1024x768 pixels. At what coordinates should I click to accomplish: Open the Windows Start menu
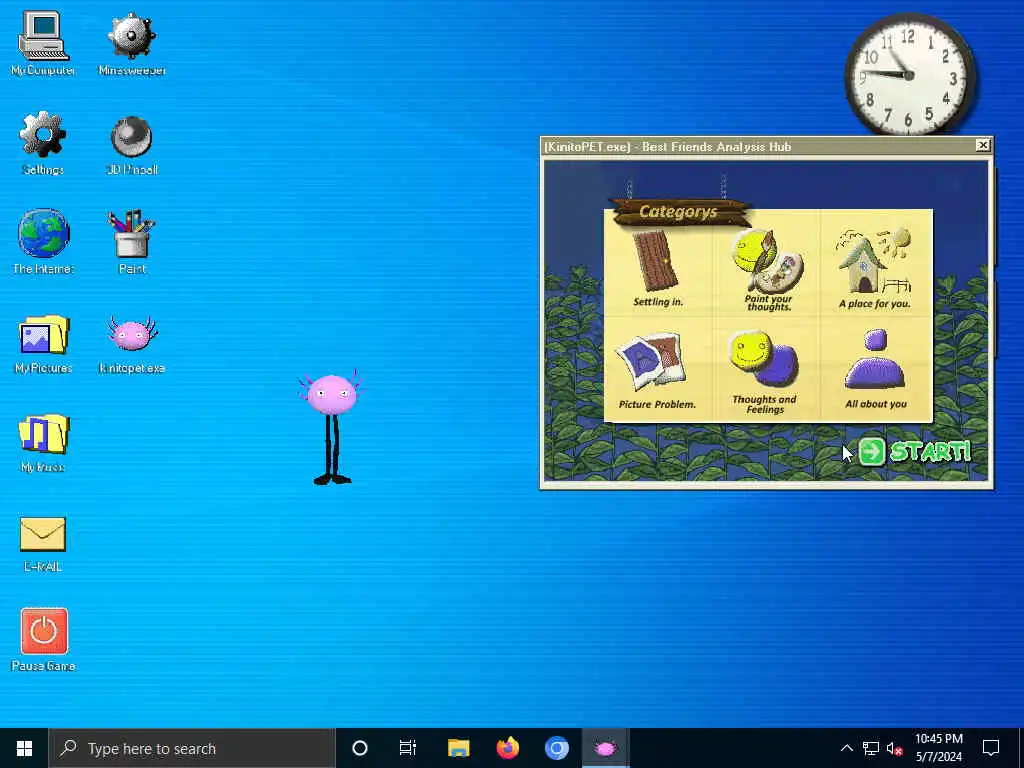point(24,748)
